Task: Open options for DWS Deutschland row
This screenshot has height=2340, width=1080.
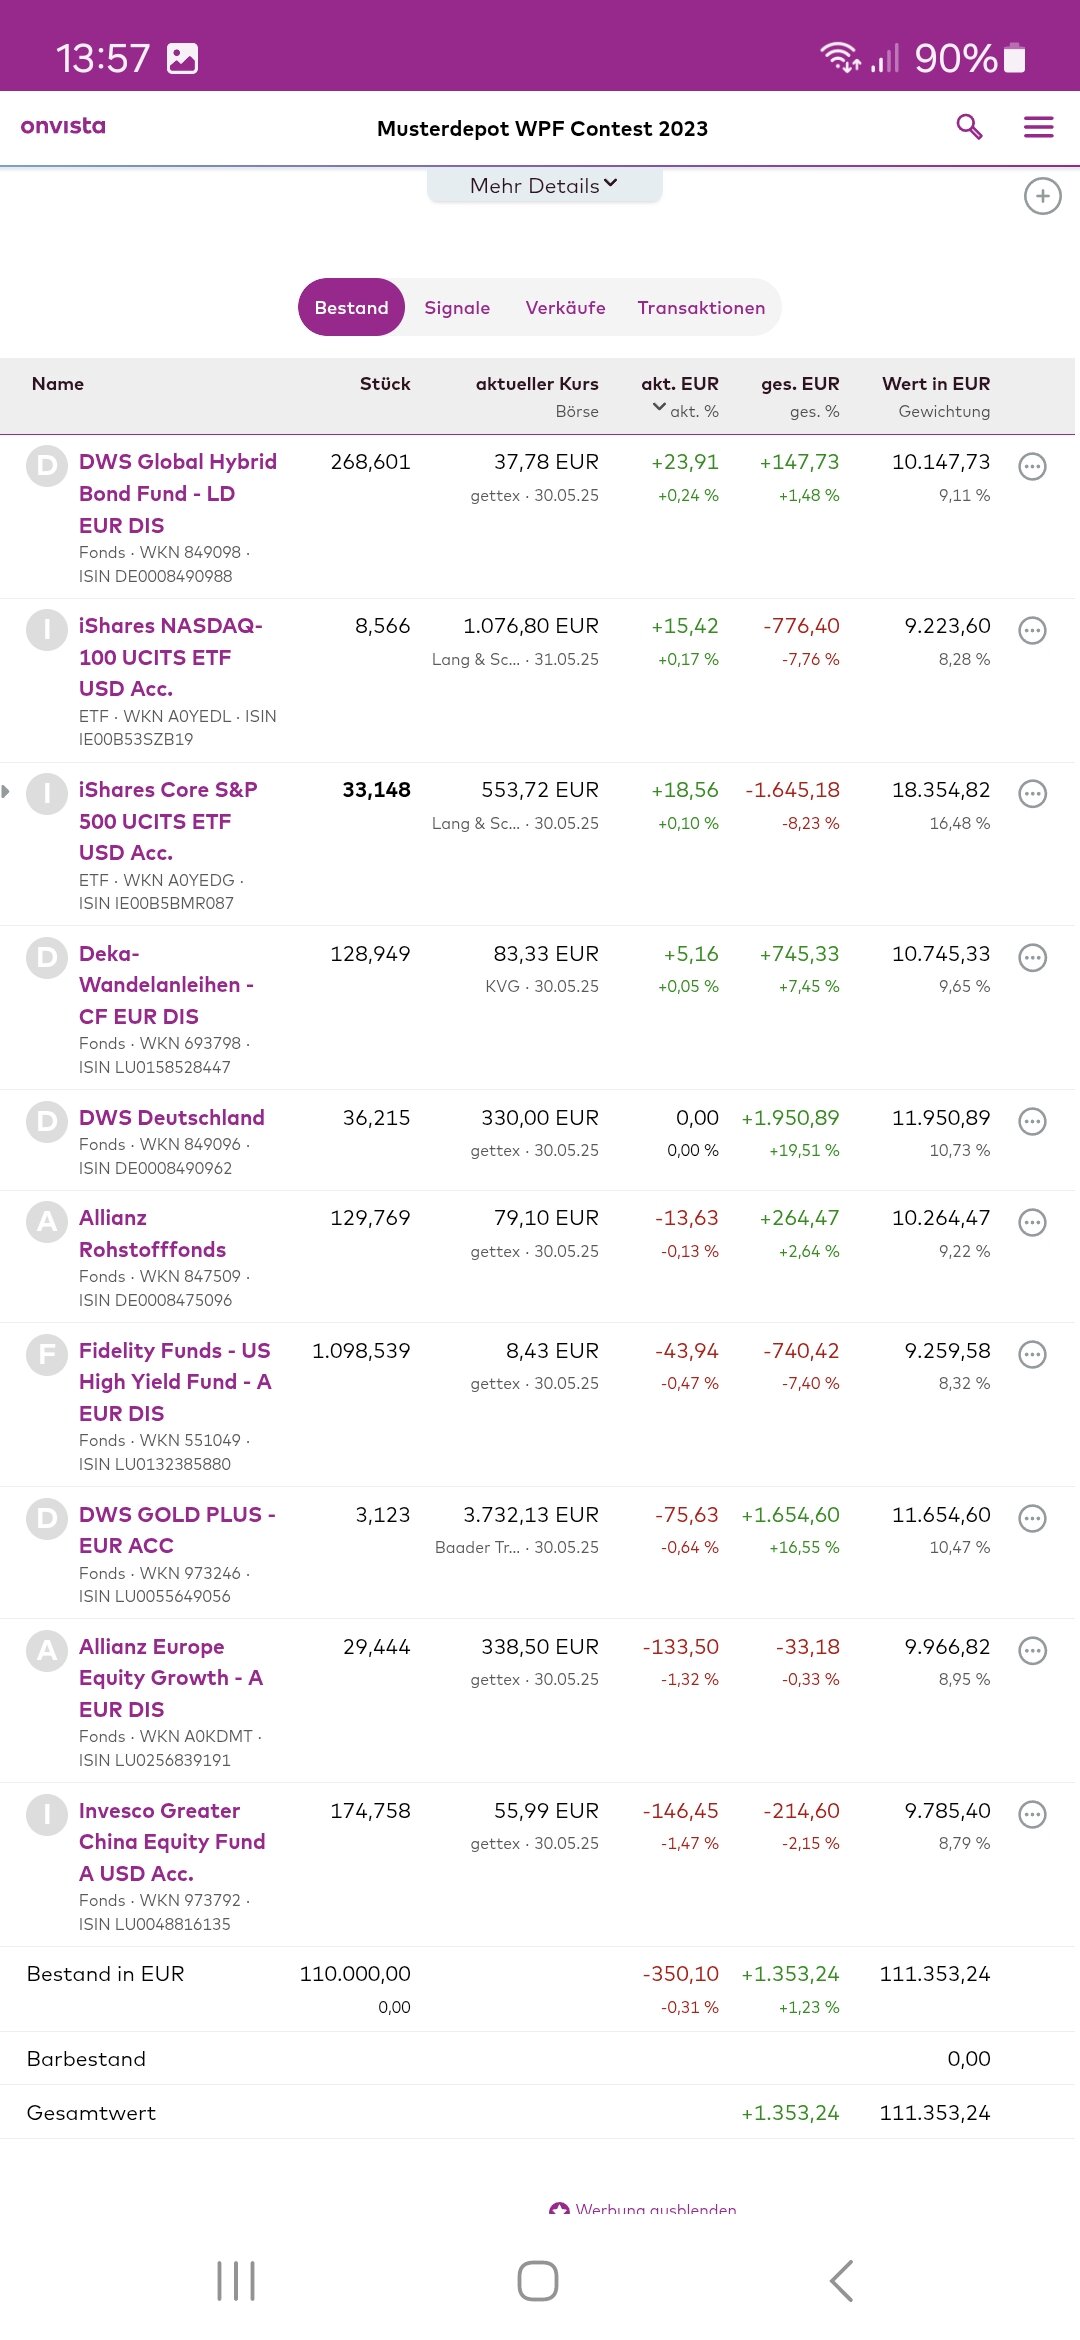Action: pyautogui.click(x=1032, y=1122)
